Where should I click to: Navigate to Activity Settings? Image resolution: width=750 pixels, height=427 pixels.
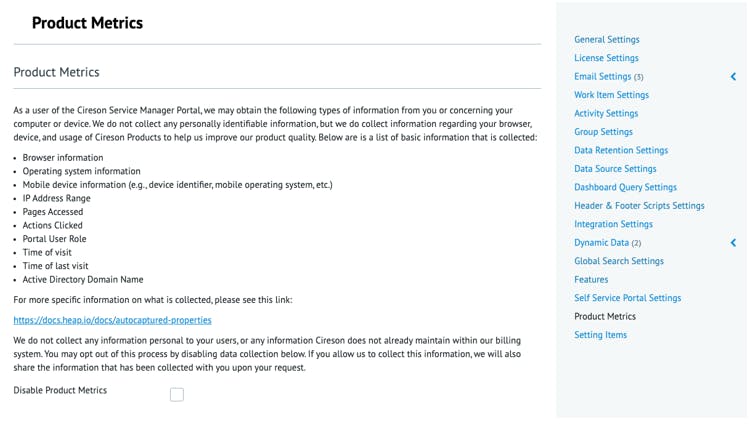point(606,114)
